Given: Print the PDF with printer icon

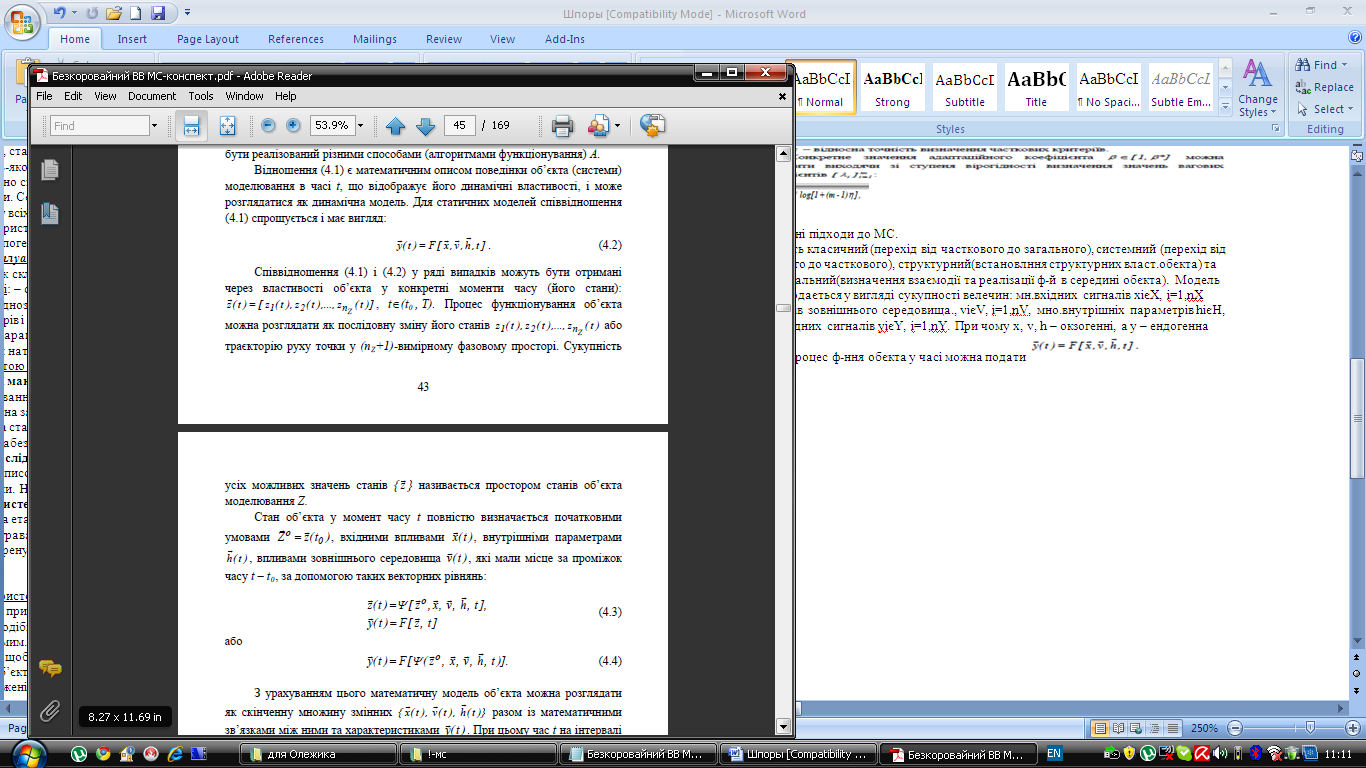Looking at the screenshot, I should [562, 126].
